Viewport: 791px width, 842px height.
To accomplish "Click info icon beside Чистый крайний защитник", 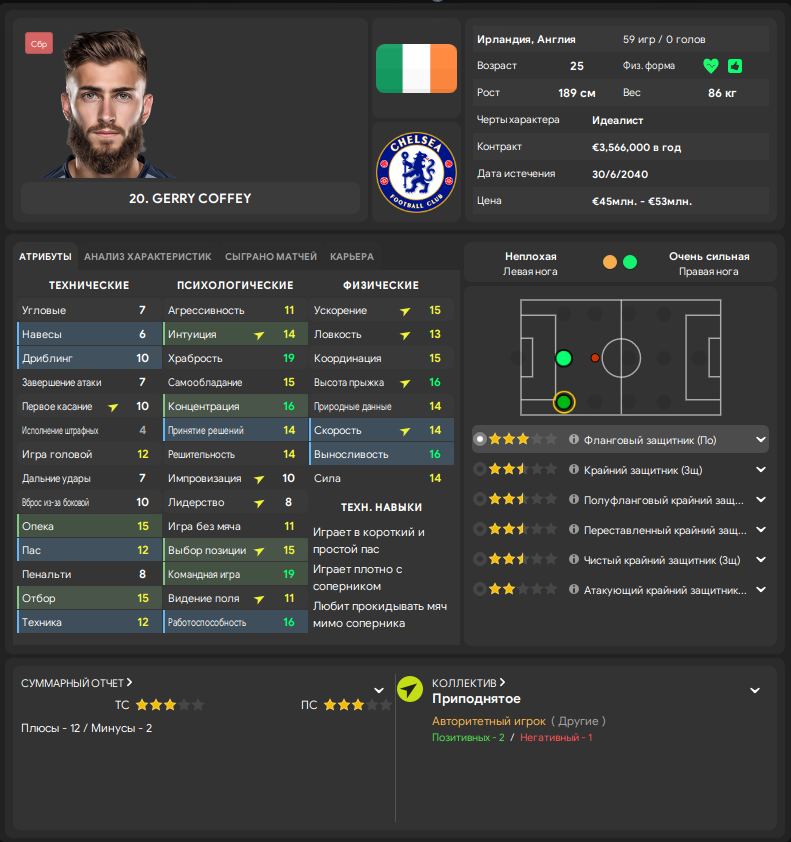I will [x=574, y=559].
